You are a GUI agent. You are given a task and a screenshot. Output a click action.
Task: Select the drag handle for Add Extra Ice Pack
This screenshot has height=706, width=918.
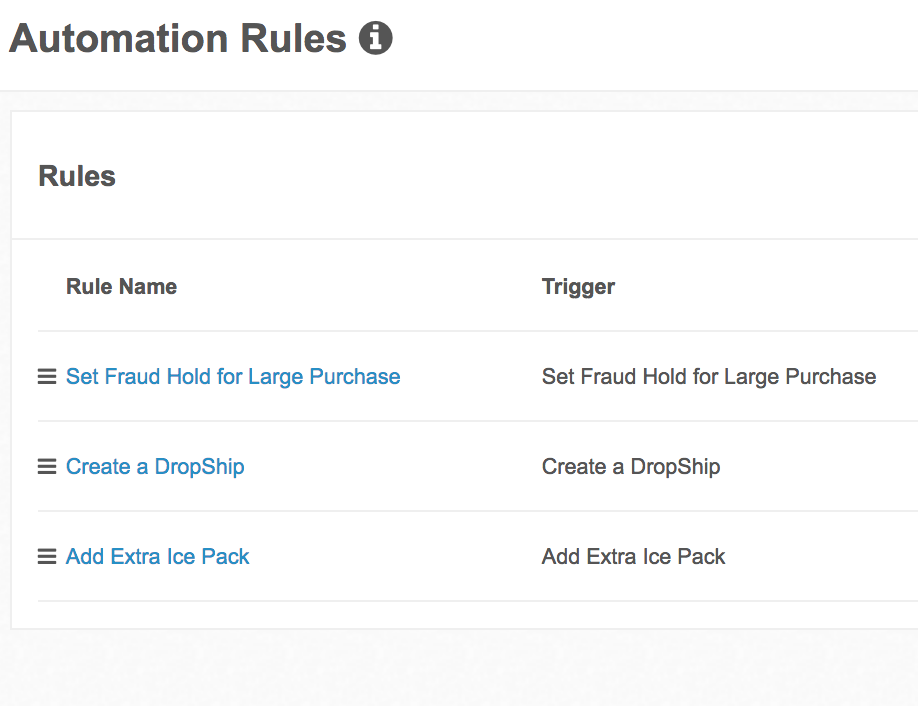[x=47, y=557]
